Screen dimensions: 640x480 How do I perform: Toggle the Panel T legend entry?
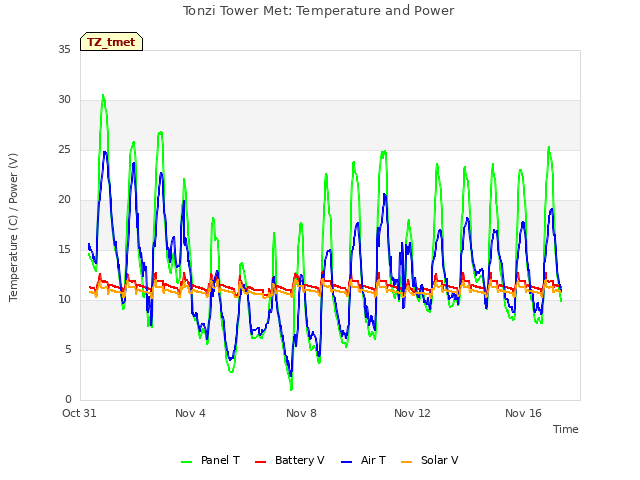[x=211, y=460]
